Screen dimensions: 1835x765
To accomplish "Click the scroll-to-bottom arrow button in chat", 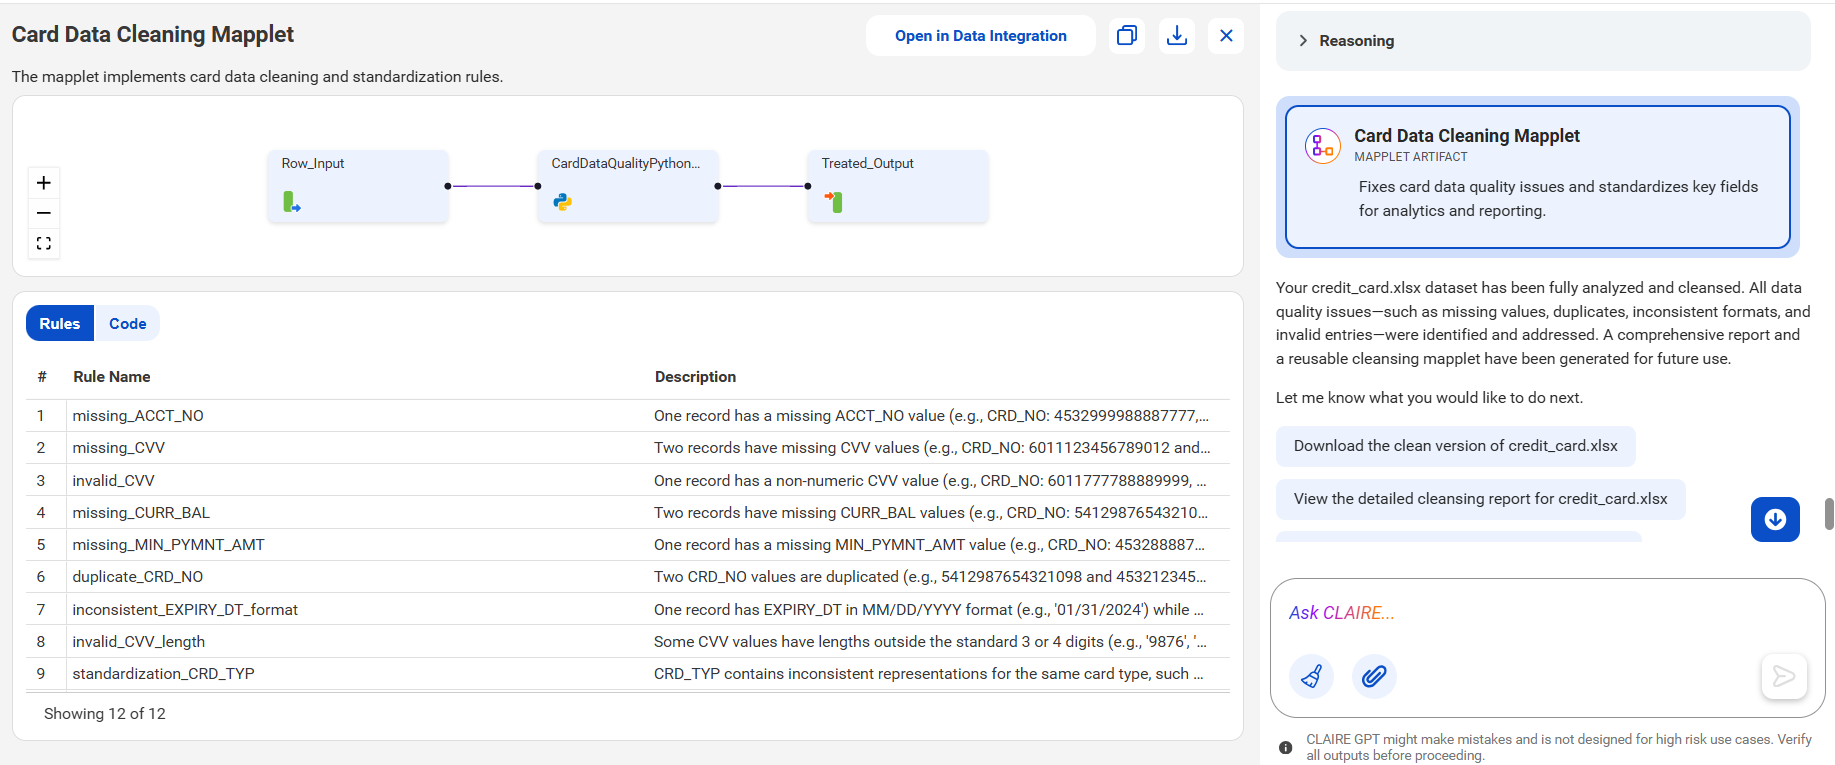I will [1775, 519].
